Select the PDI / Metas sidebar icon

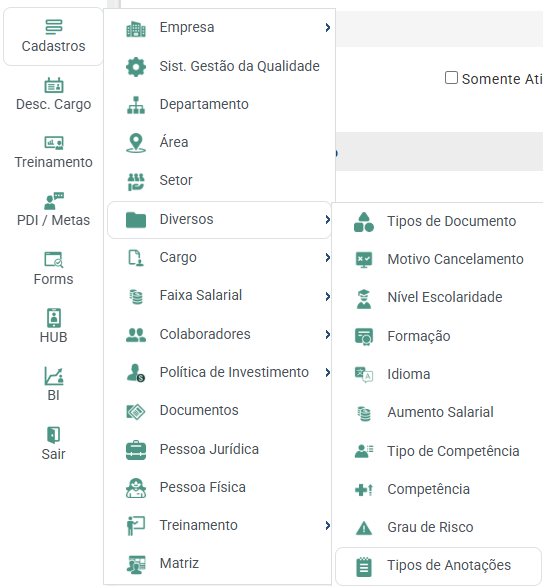click(x=54, y=201)
